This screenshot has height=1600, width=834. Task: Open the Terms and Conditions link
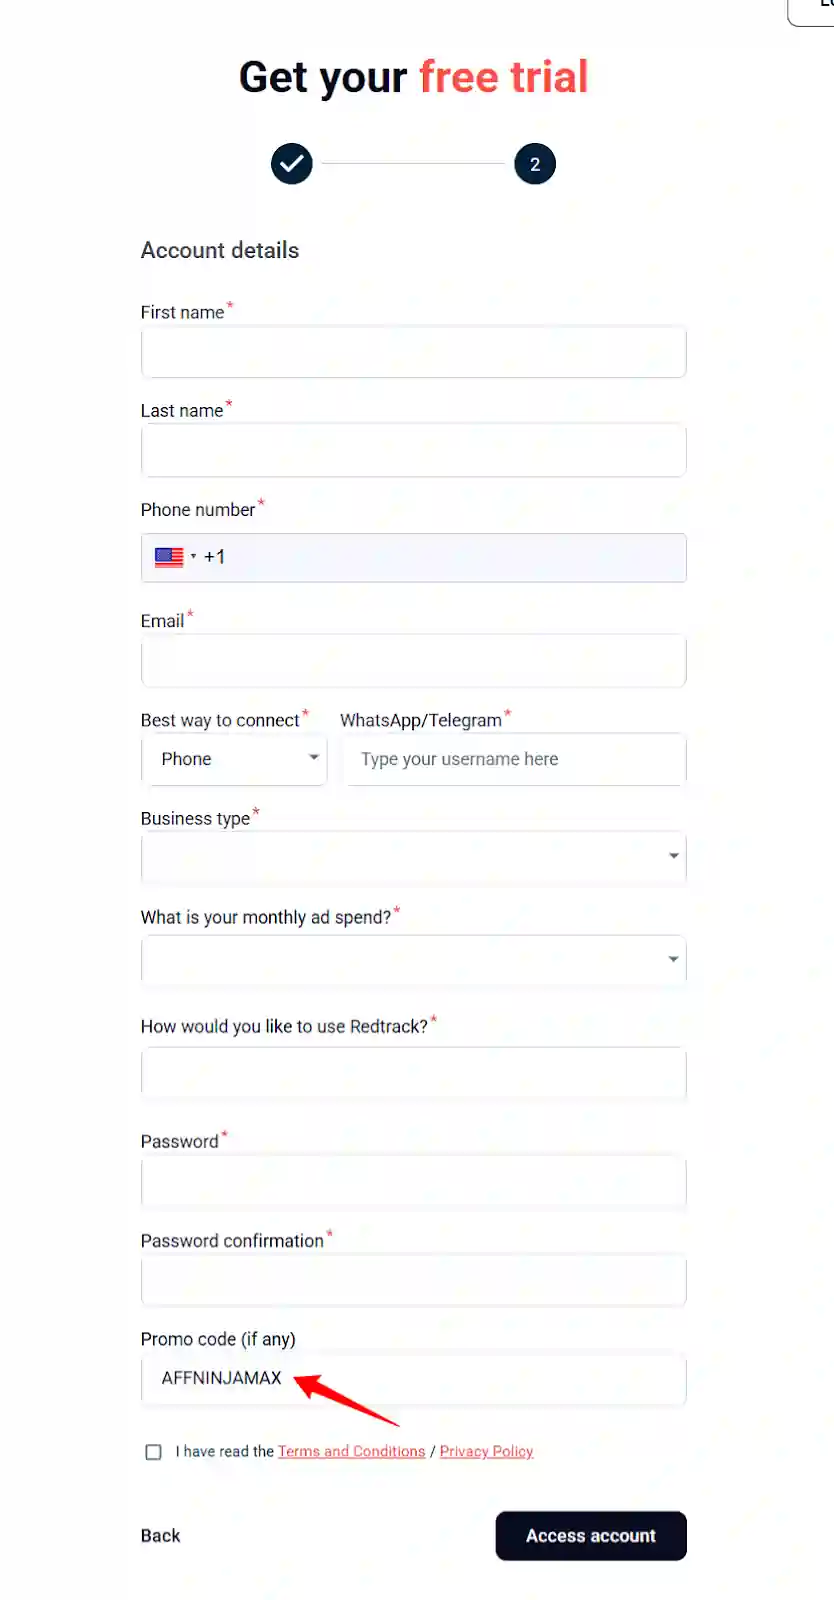(x=351, y=1452)
